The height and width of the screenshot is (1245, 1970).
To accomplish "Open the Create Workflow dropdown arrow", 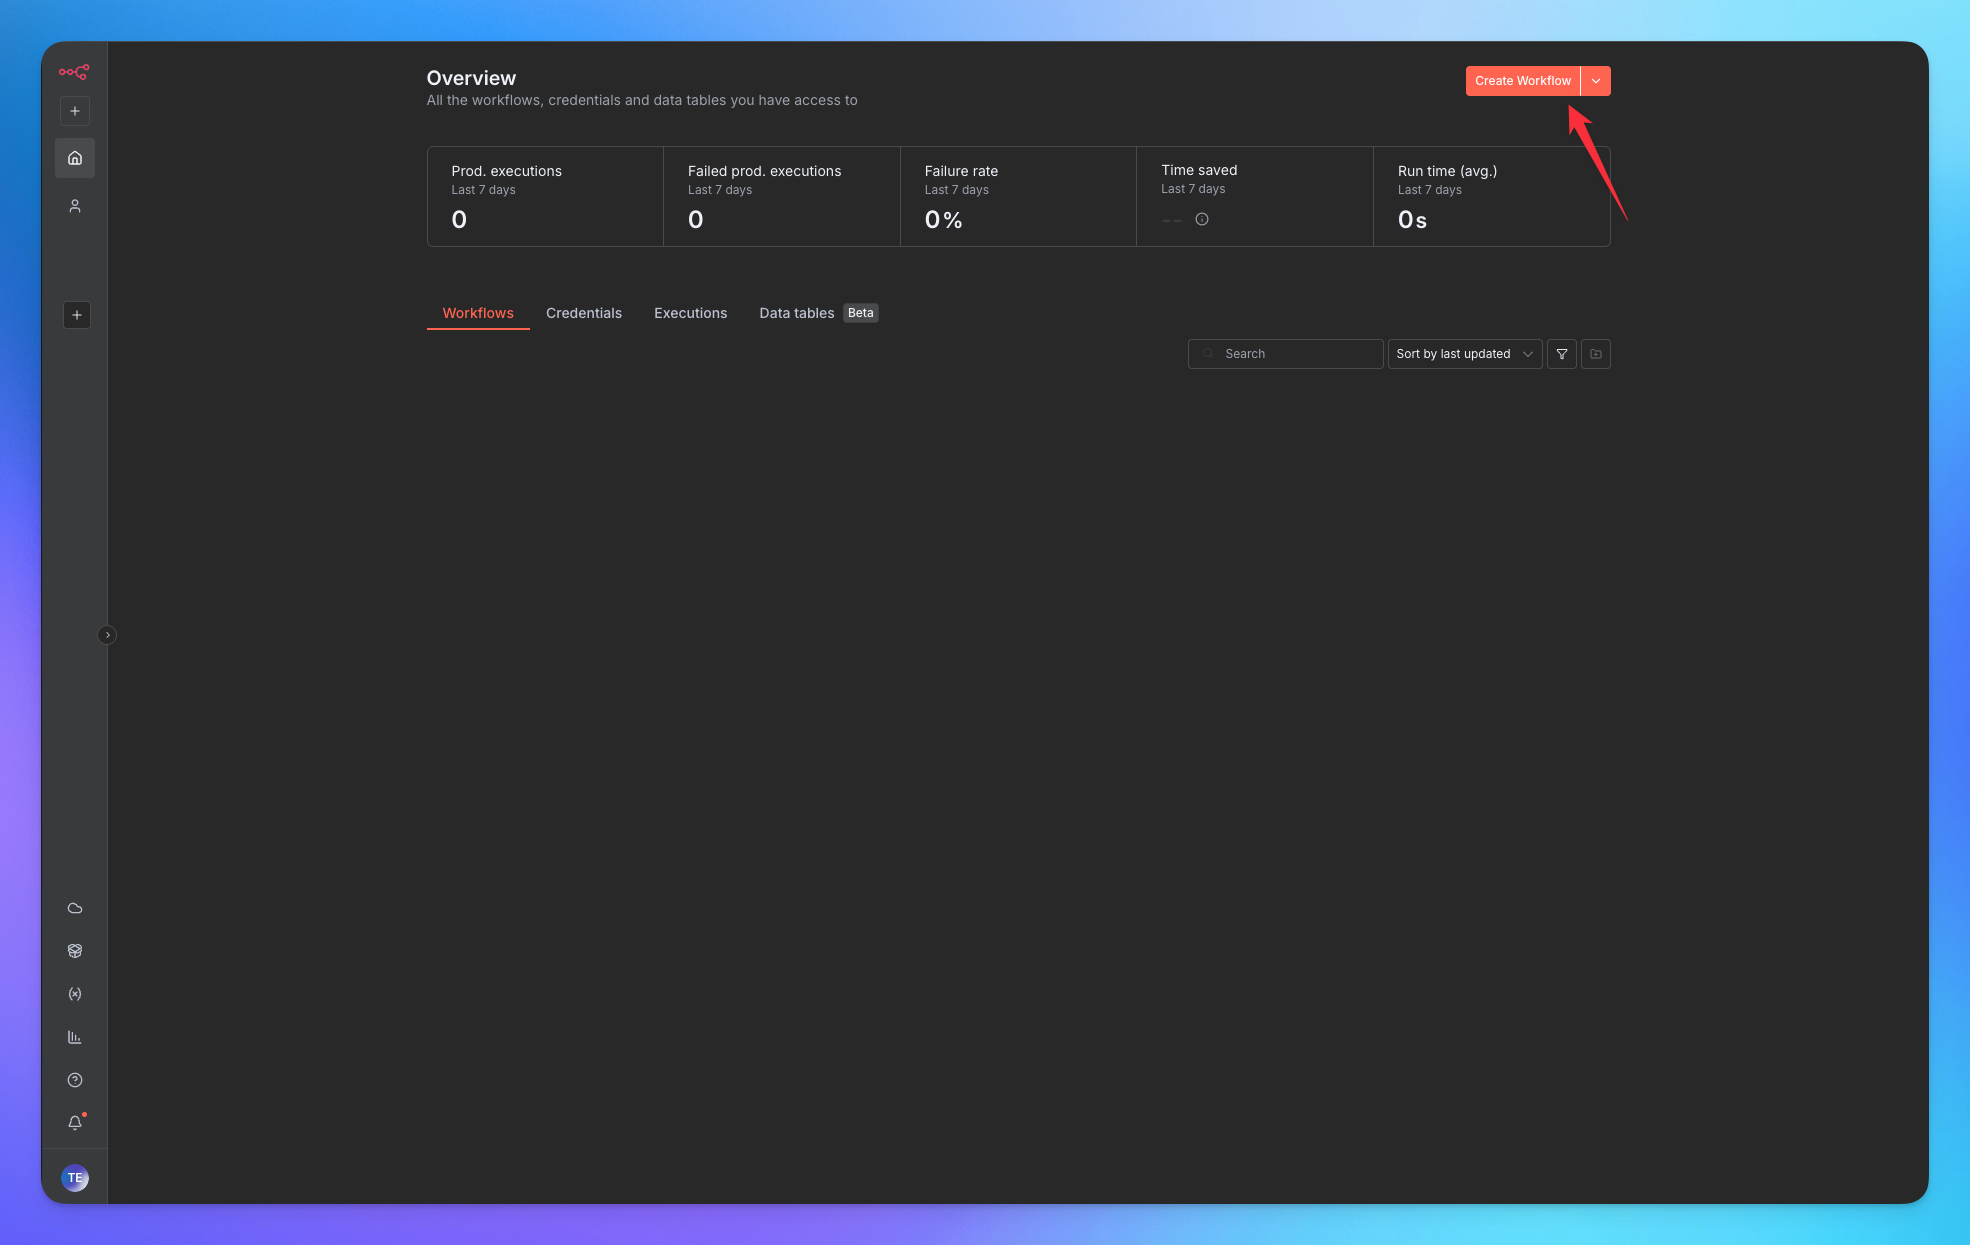I will point(1596,81).
